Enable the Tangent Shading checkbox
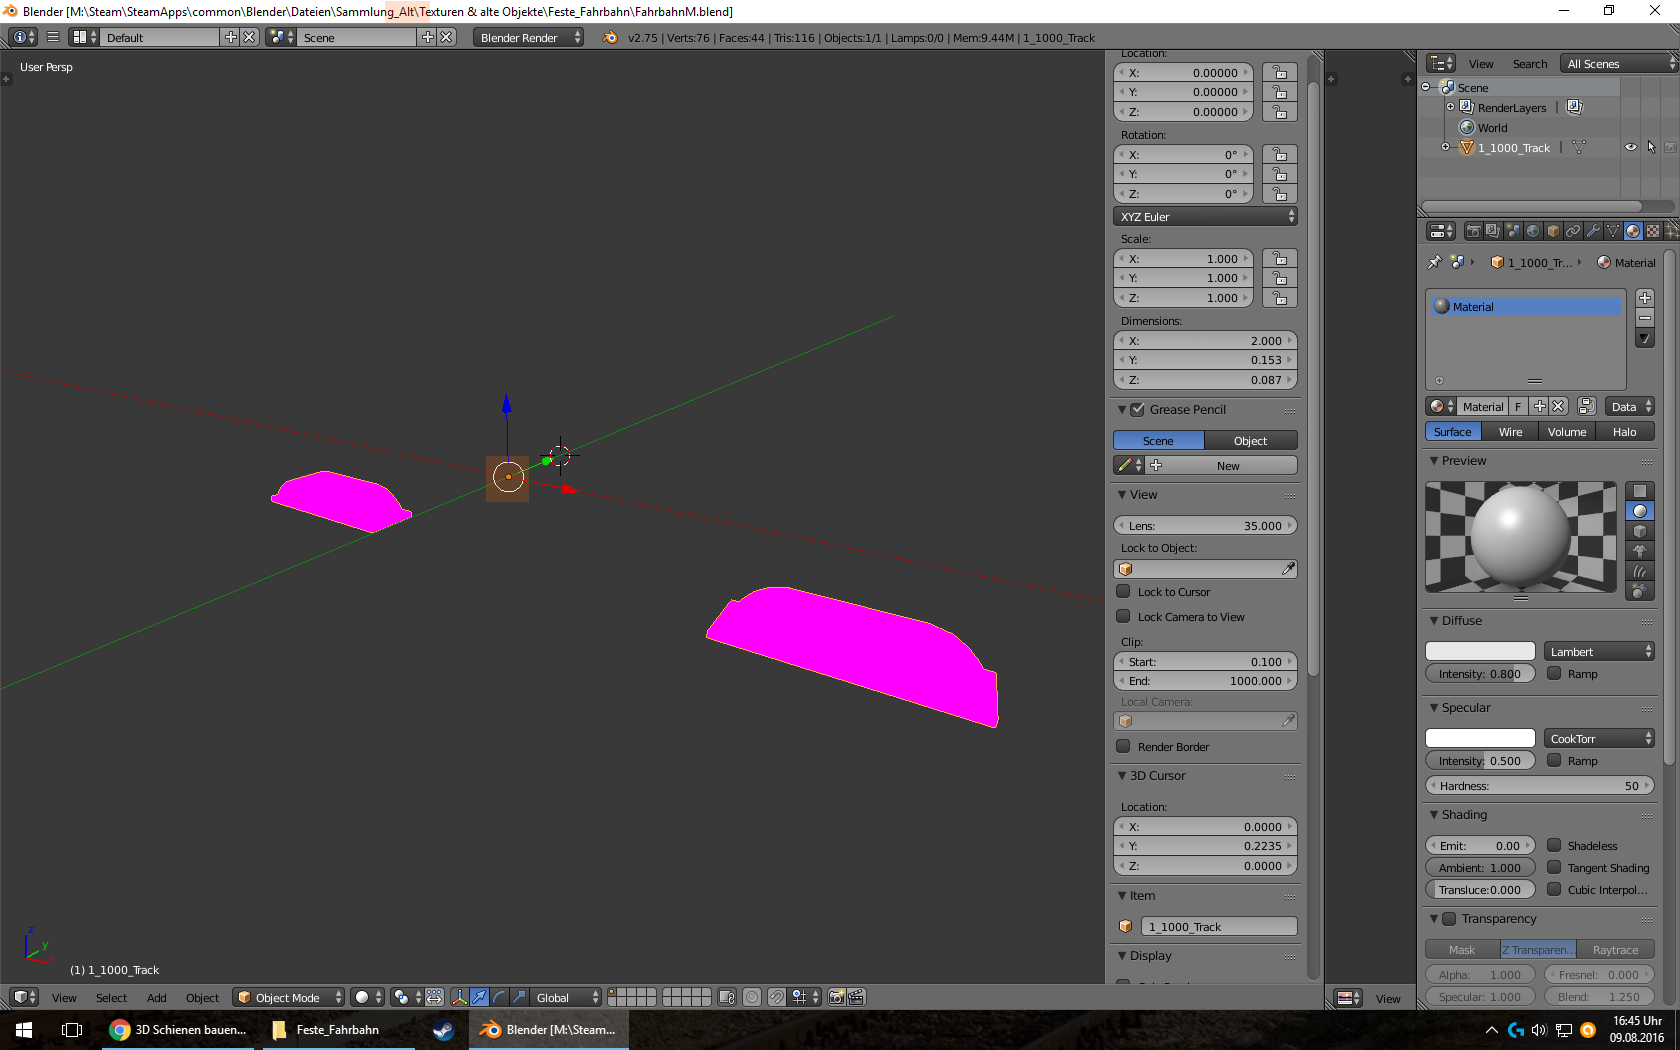Image resolution: width=1680 pixels, height=1050 pixels. point(1554,867)
